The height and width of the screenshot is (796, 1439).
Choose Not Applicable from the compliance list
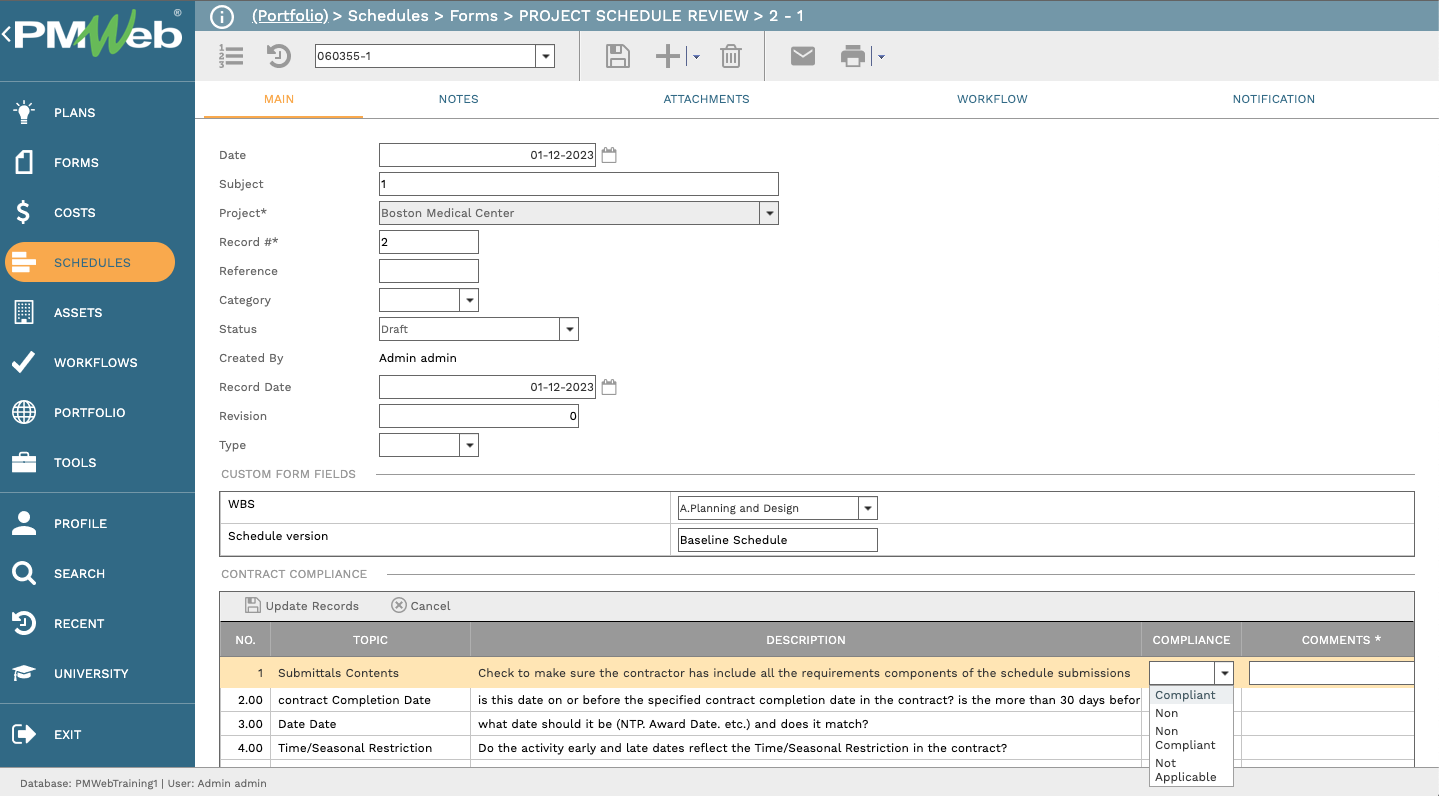(x=1192, y=770)
